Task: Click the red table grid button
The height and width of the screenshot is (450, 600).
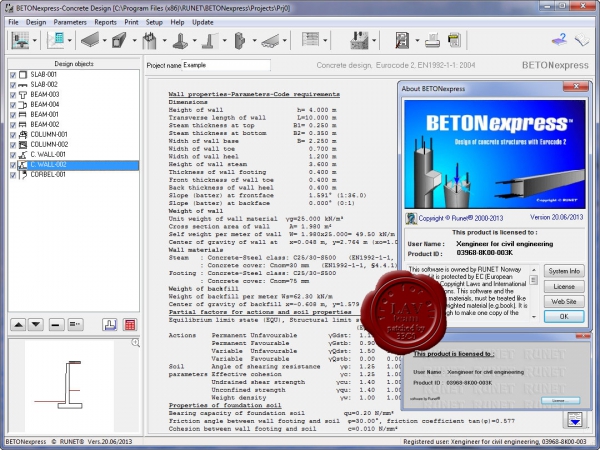Action: point(130,325)
